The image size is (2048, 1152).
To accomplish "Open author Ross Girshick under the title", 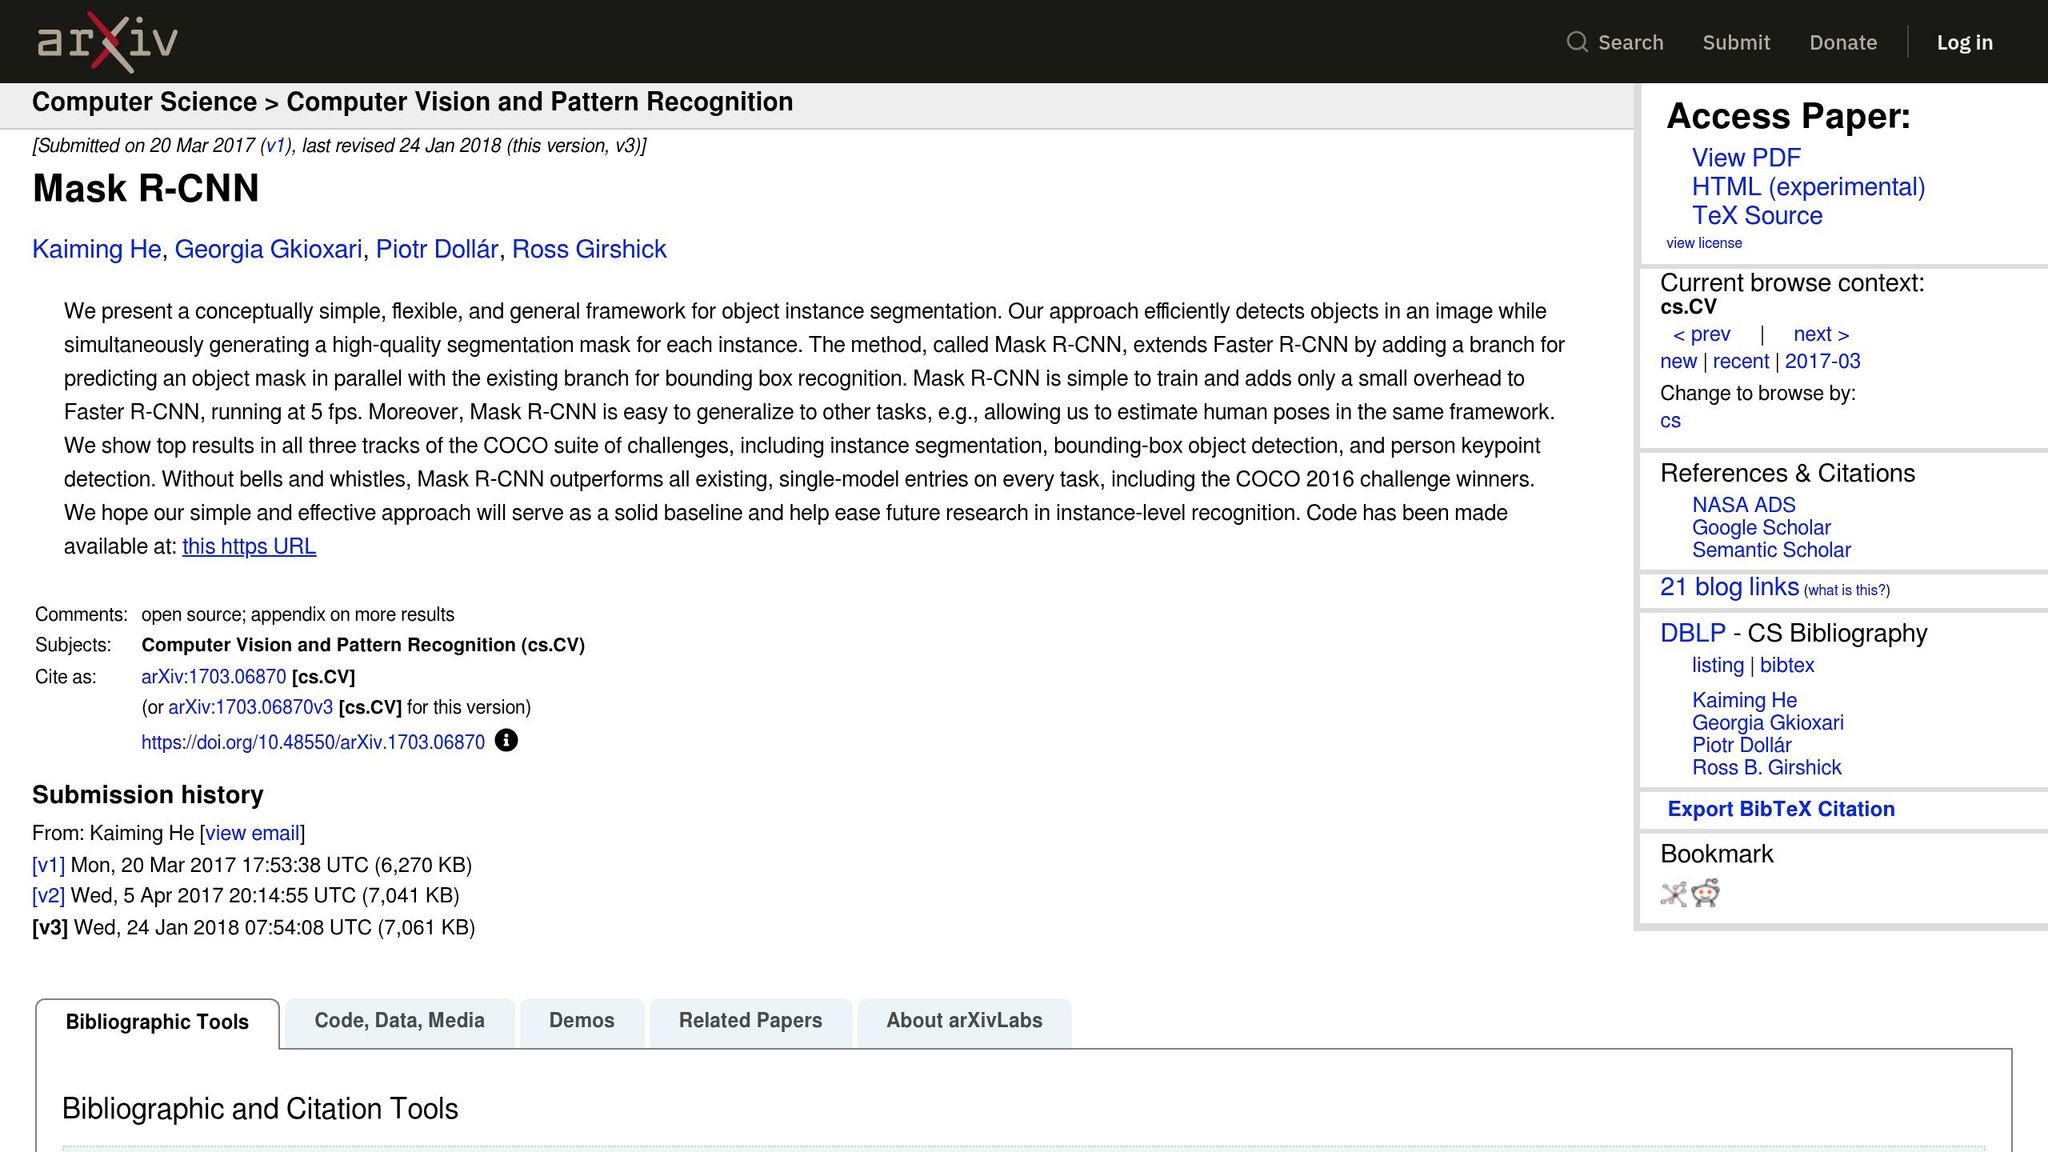I will [589, 250].
